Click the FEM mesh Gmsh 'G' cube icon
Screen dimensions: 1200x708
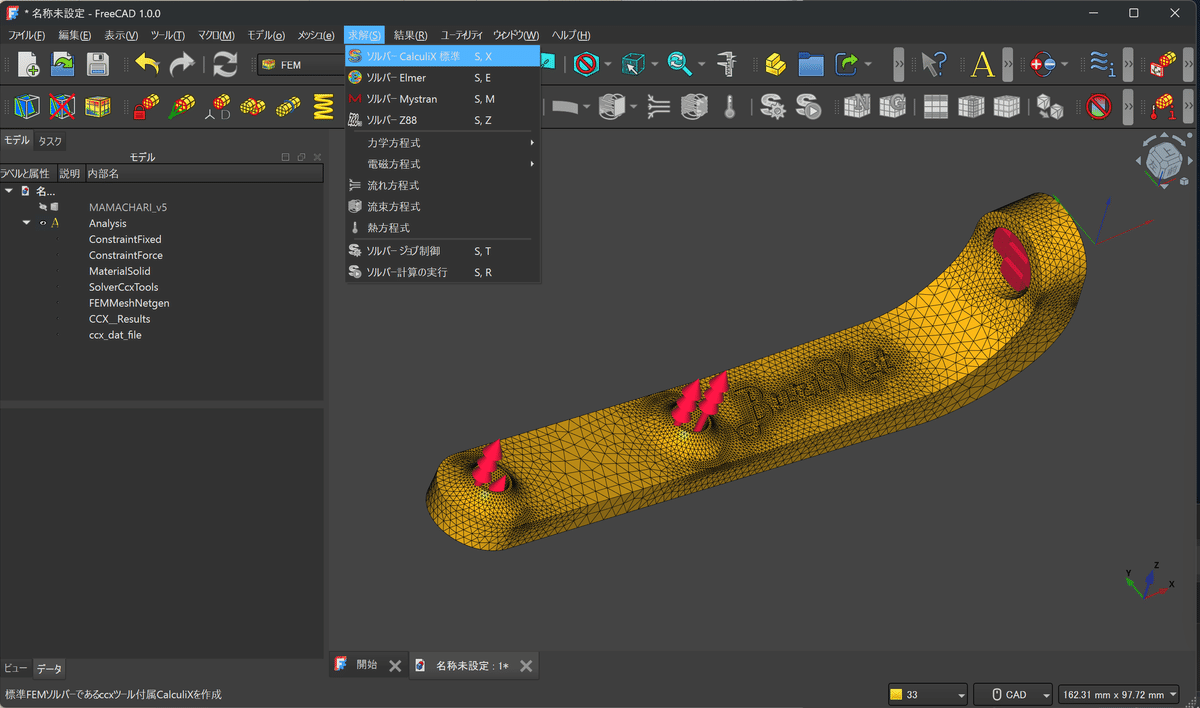coord(891,106)
